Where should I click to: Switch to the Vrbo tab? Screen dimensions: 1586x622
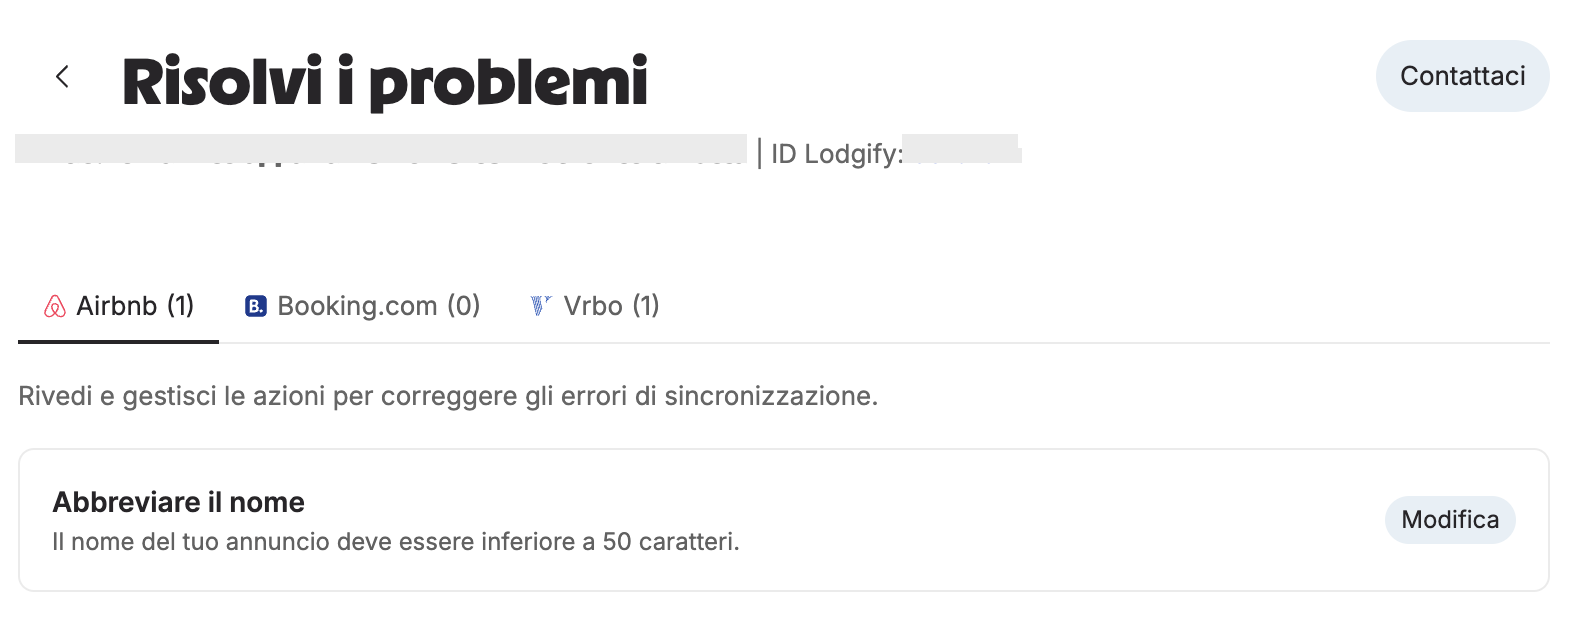pos(595,306)
